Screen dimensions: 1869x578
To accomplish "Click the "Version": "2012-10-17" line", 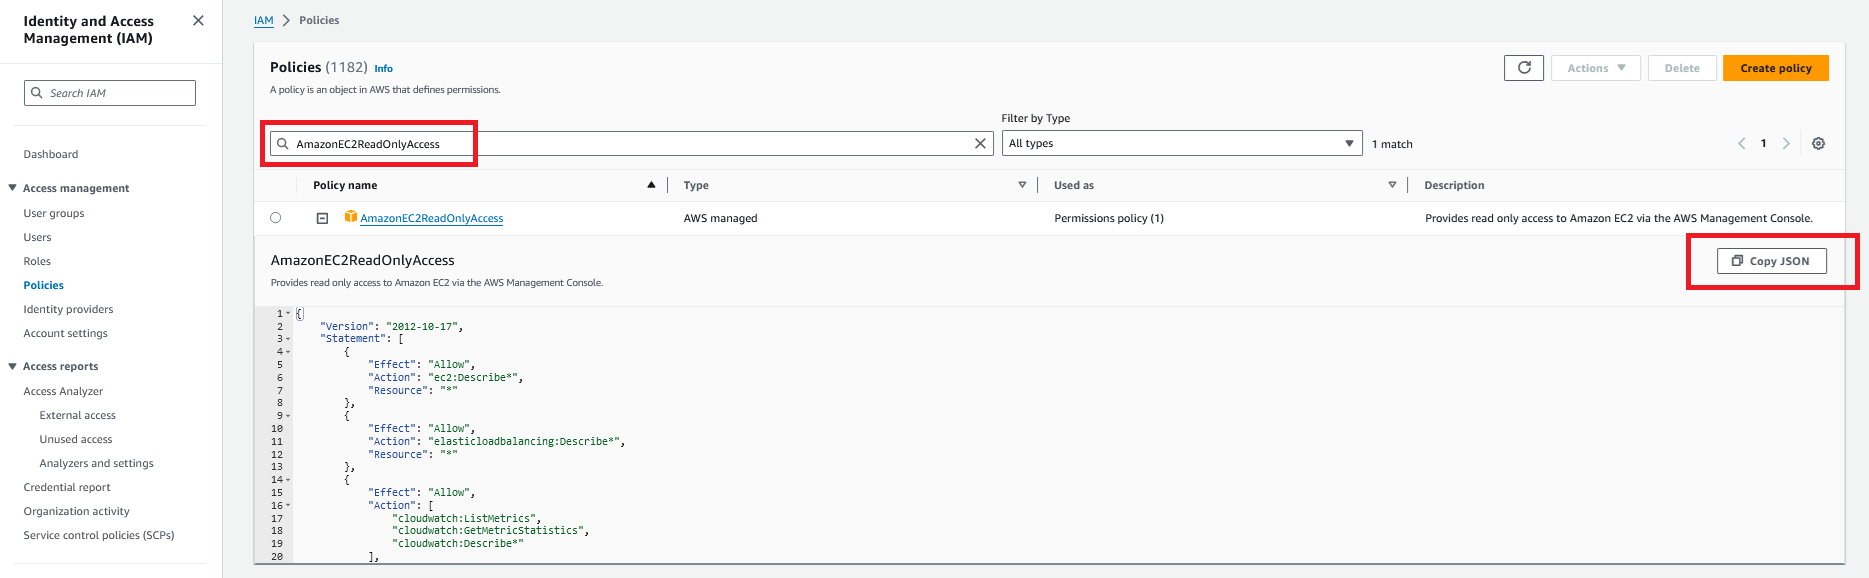I will tap(391, 327).
